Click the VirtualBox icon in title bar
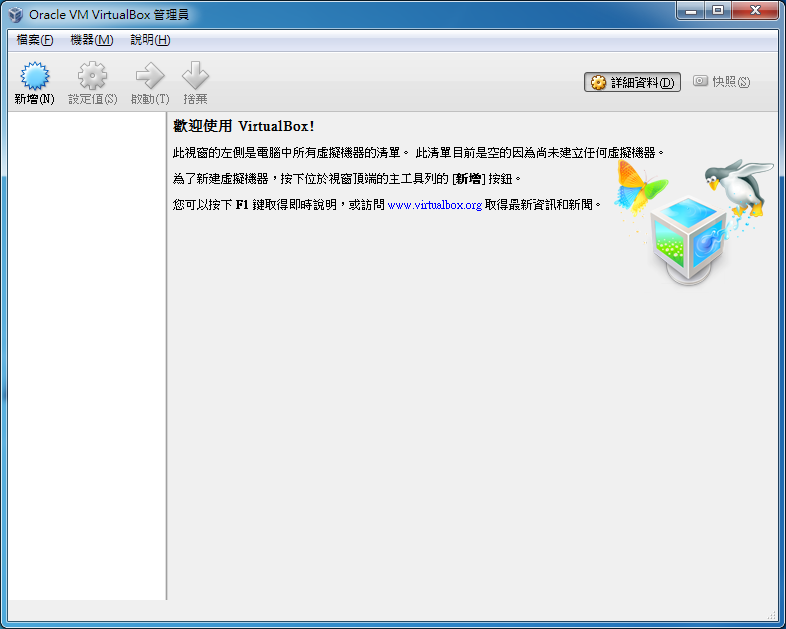786x629 pixels. coord(16,15)
